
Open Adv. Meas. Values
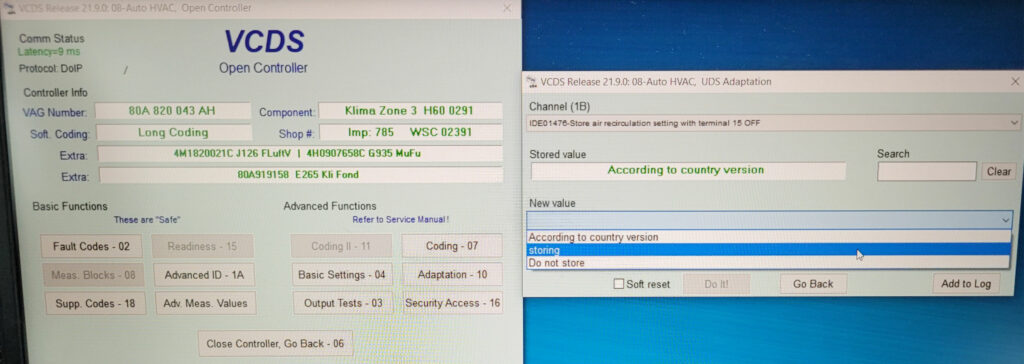205,303
